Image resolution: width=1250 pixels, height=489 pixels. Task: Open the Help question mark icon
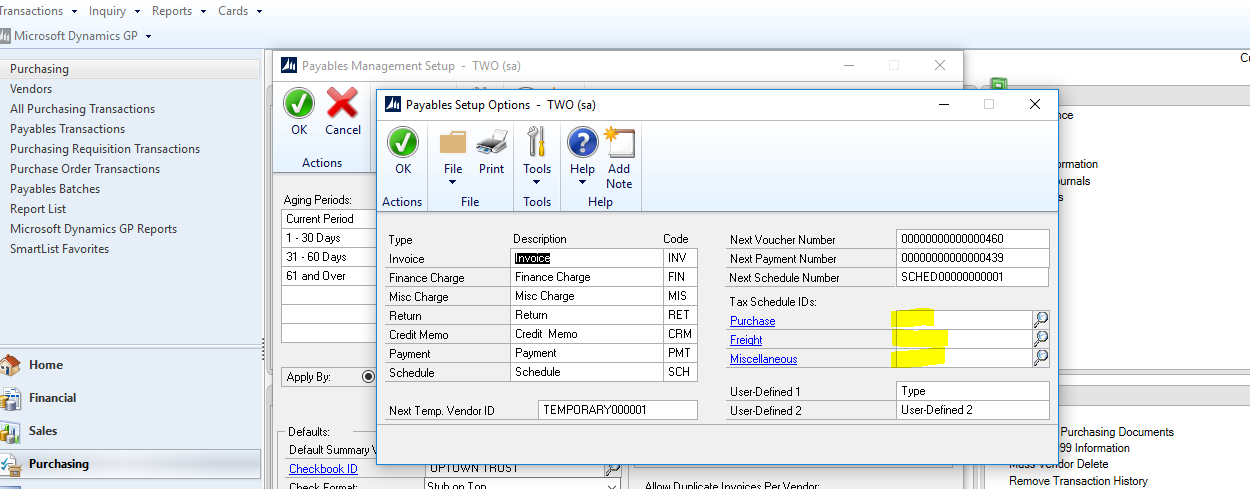582,143
